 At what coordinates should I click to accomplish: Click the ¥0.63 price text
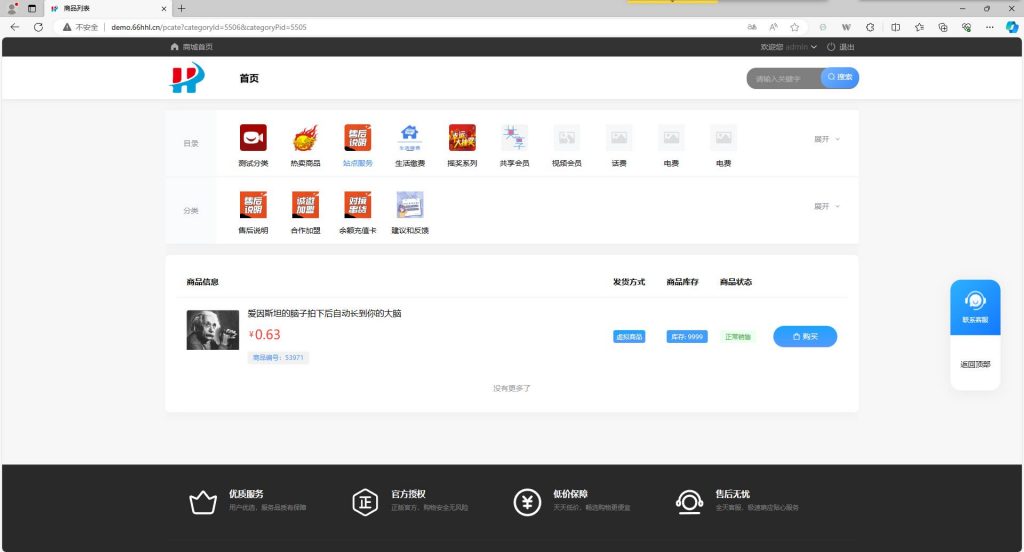(264, 334)
